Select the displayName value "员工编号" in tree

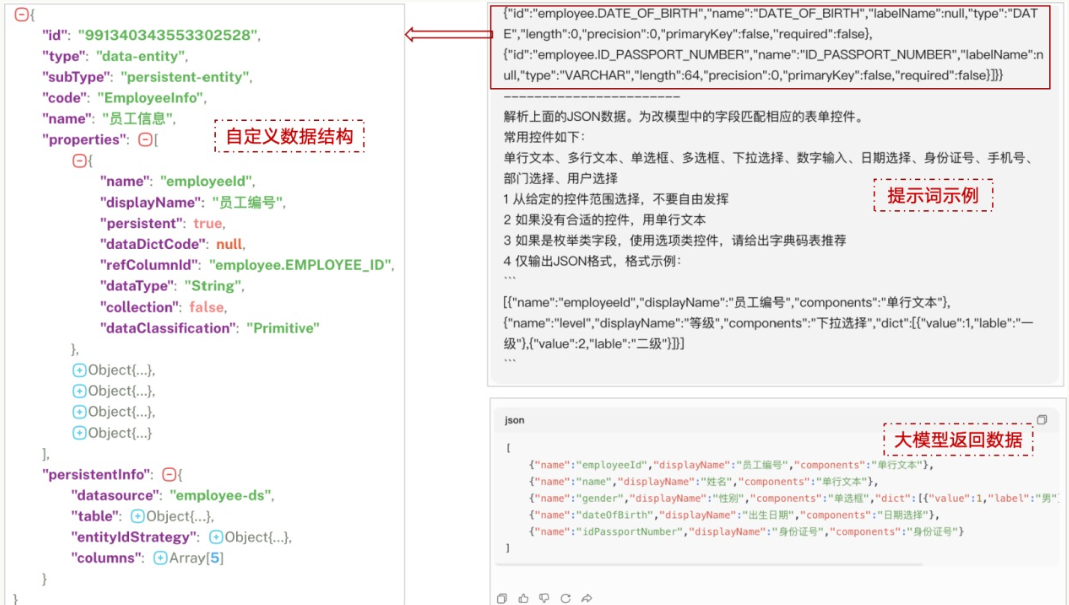coord(247,203)
